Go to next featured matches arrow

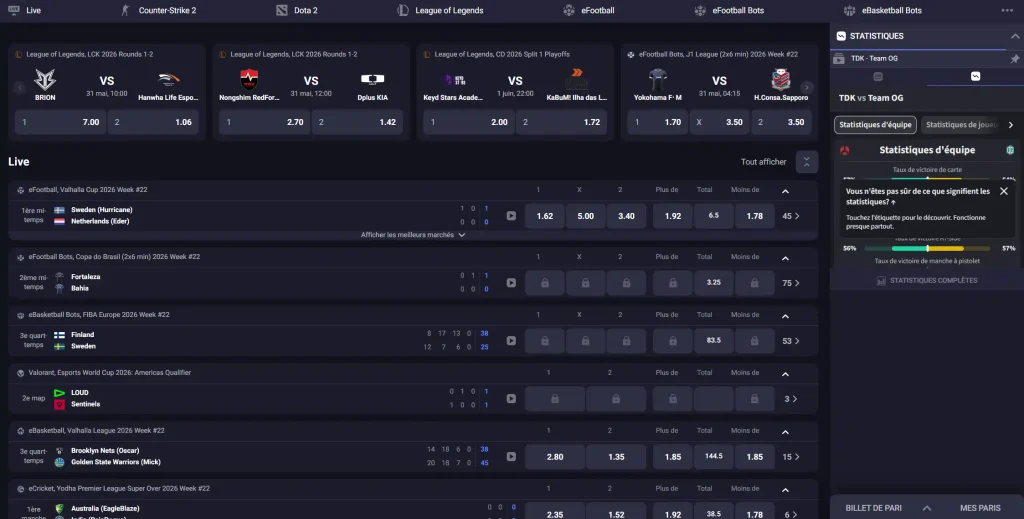point(807,87)
